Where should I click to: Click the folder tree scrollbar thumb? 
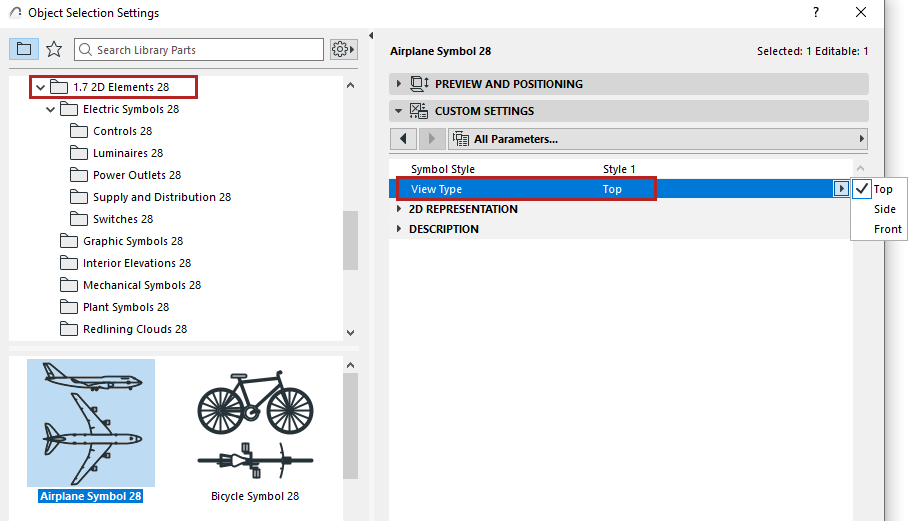click(x=351, y=240)
